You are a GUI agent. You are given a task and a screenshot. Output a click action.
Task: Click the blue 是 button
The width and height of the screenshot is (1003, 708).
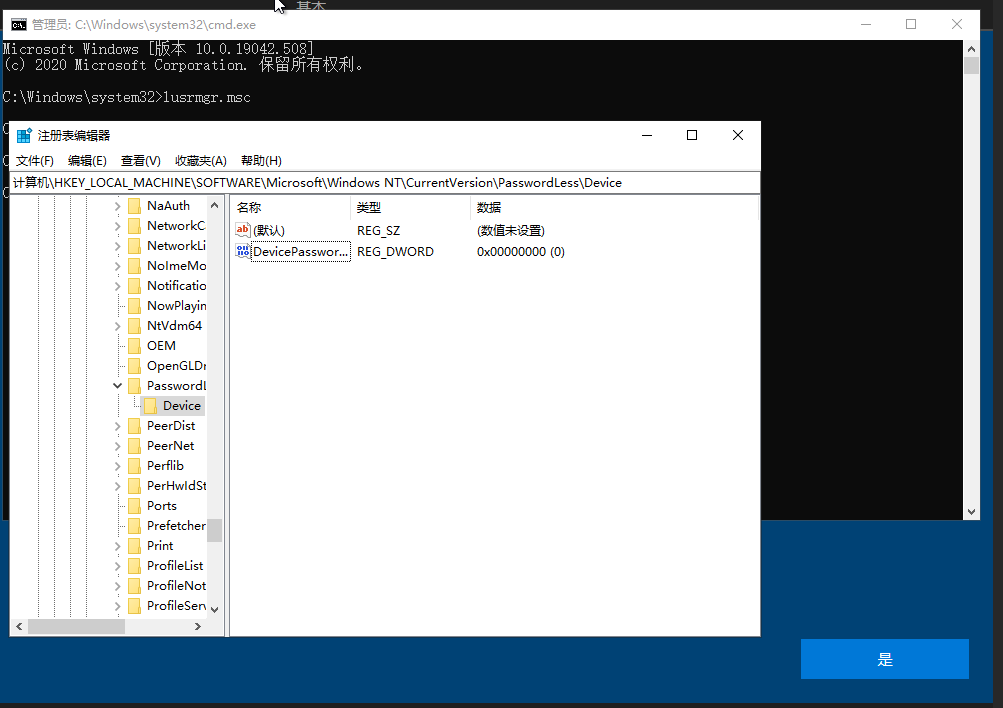(x=885, y=659)
